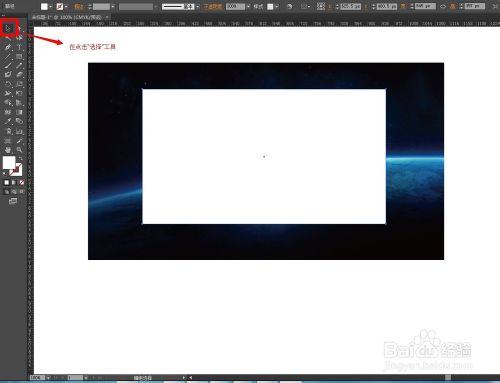The width and height of the screenshot is (500, 383).
Task: Select the Column Graph tool
Action: [x=19, y=131]
